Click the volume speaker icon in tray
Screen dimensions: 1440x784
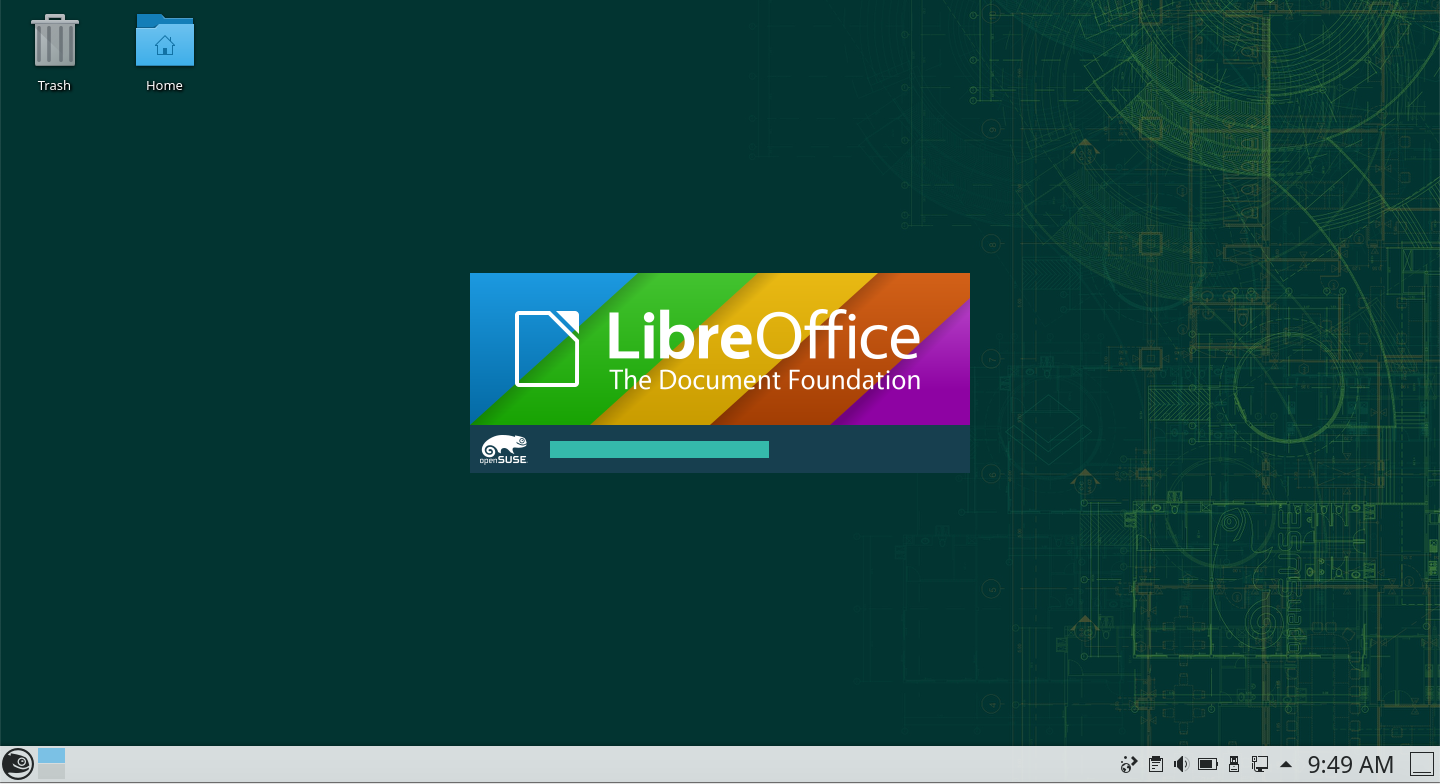click(x=1181, y=765)
